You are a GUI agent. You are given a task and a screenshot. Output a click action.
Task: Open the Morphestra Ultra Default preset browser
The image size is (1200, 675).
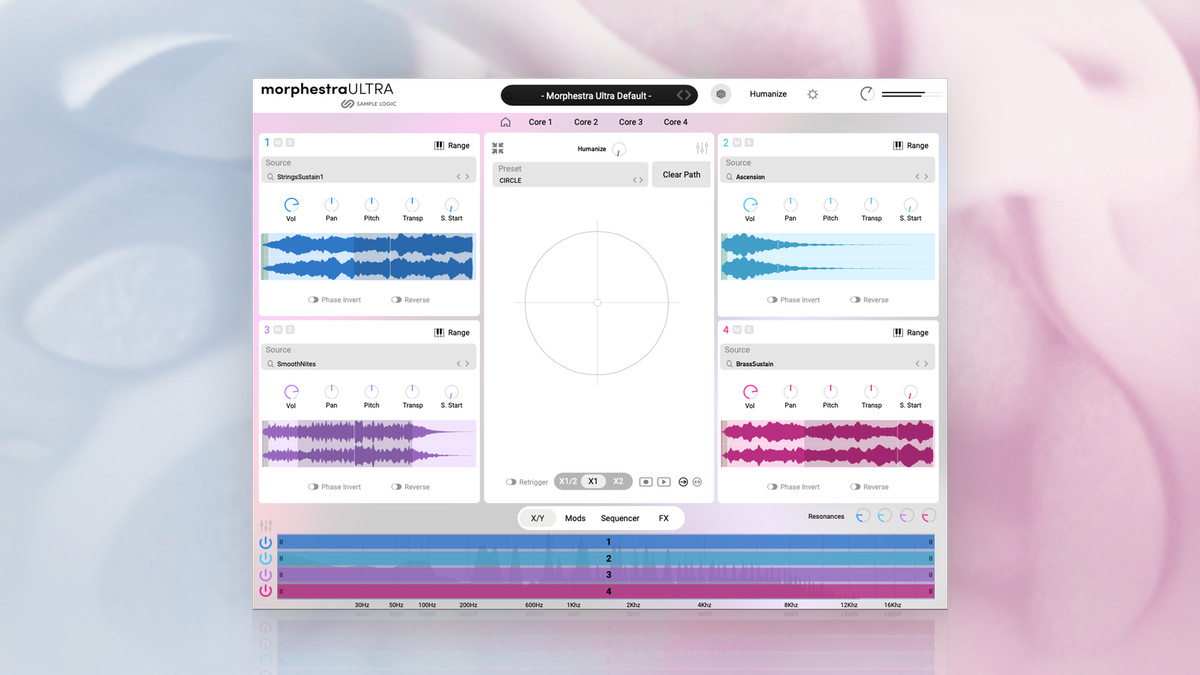point(599,95)
